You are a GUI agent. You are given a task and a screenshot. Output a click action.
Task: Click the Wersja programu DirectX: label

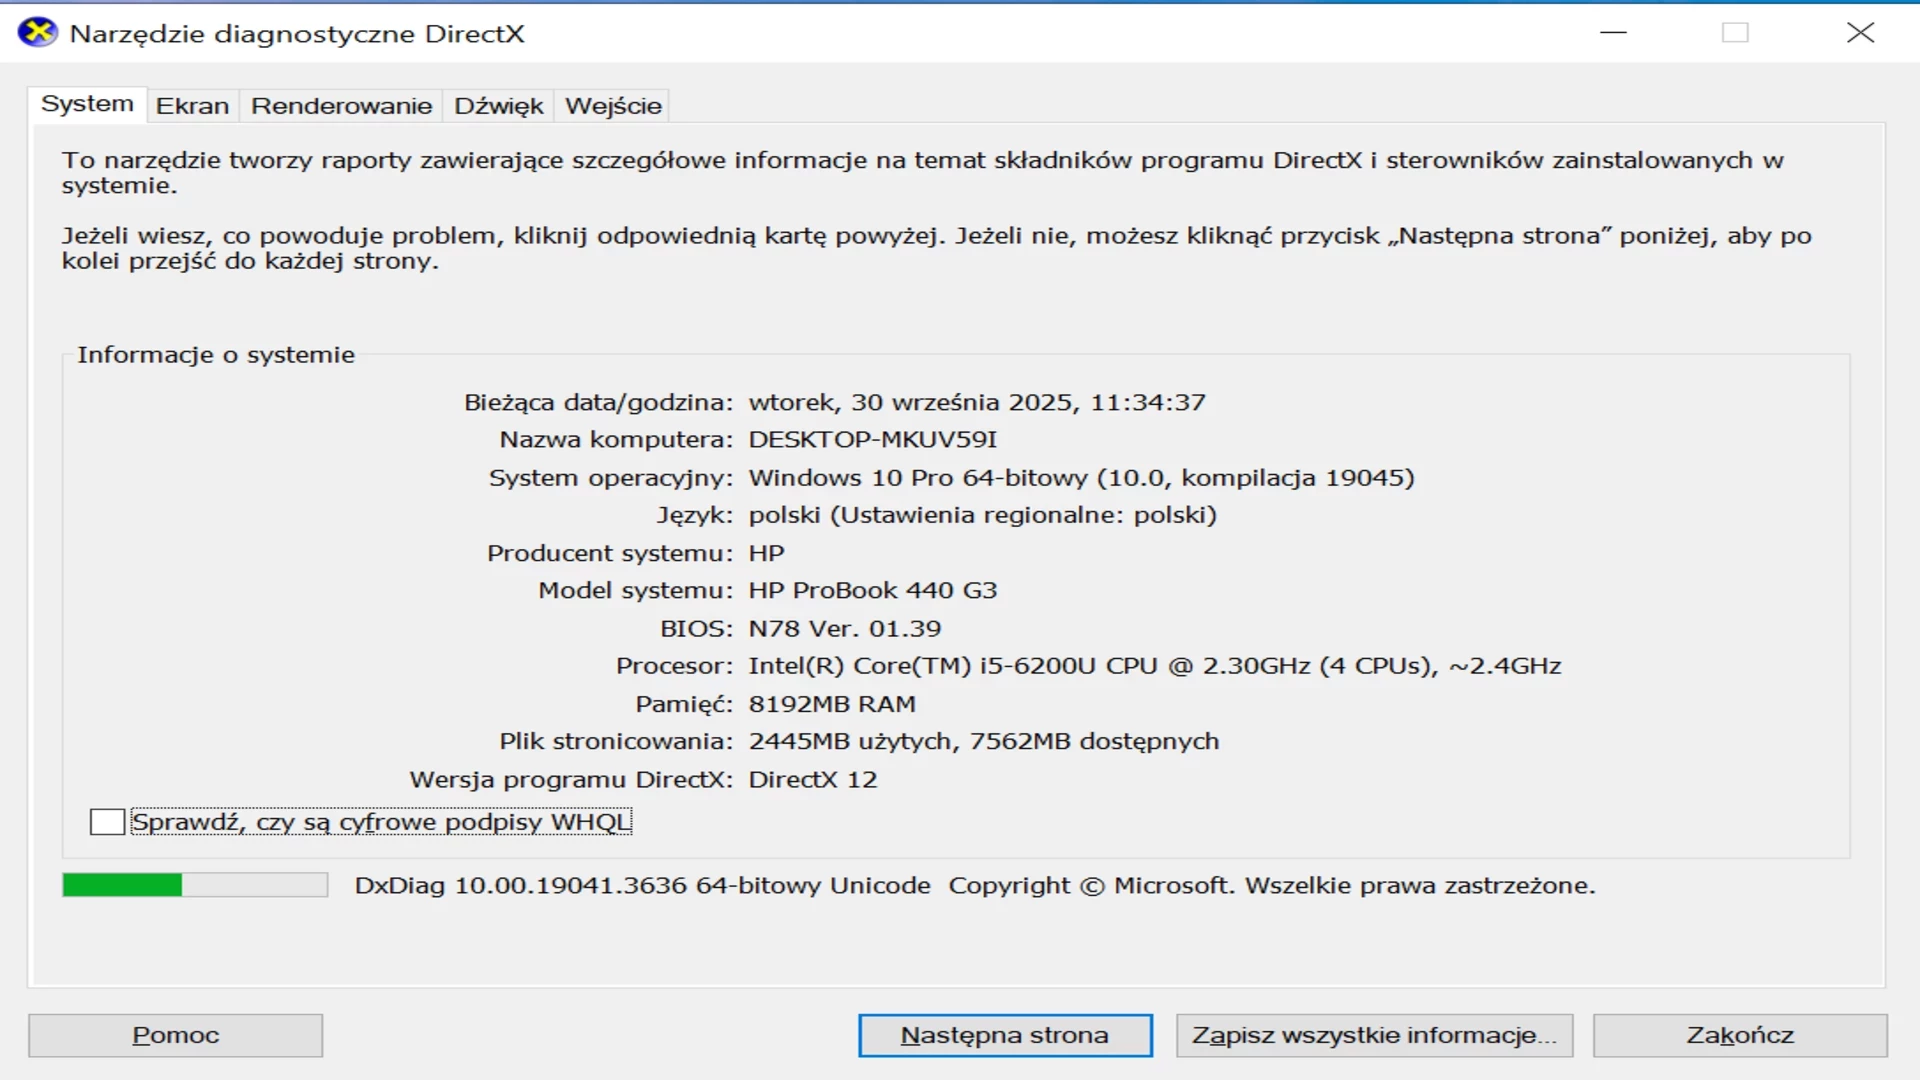click(x=571, y=780)
